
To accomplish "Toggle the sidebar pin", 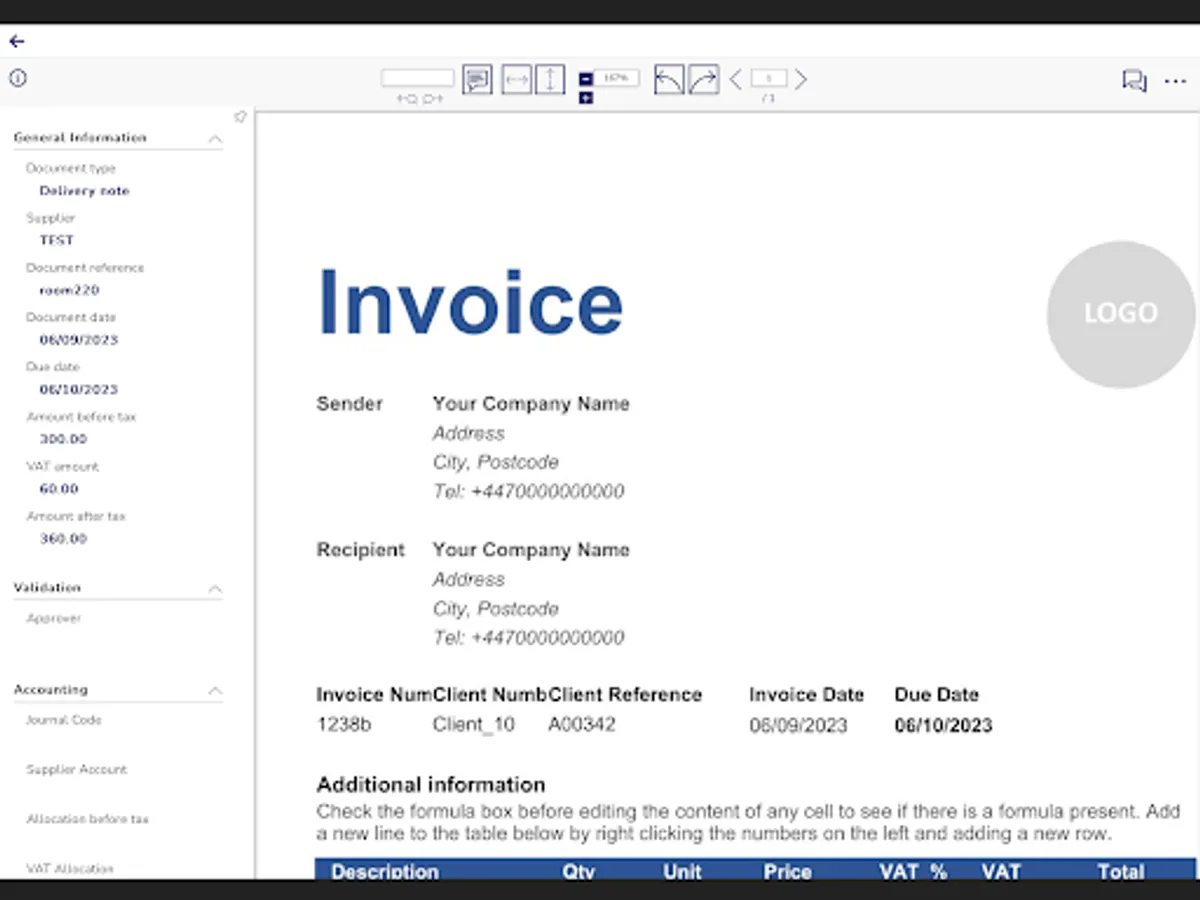I will (240, 116).
